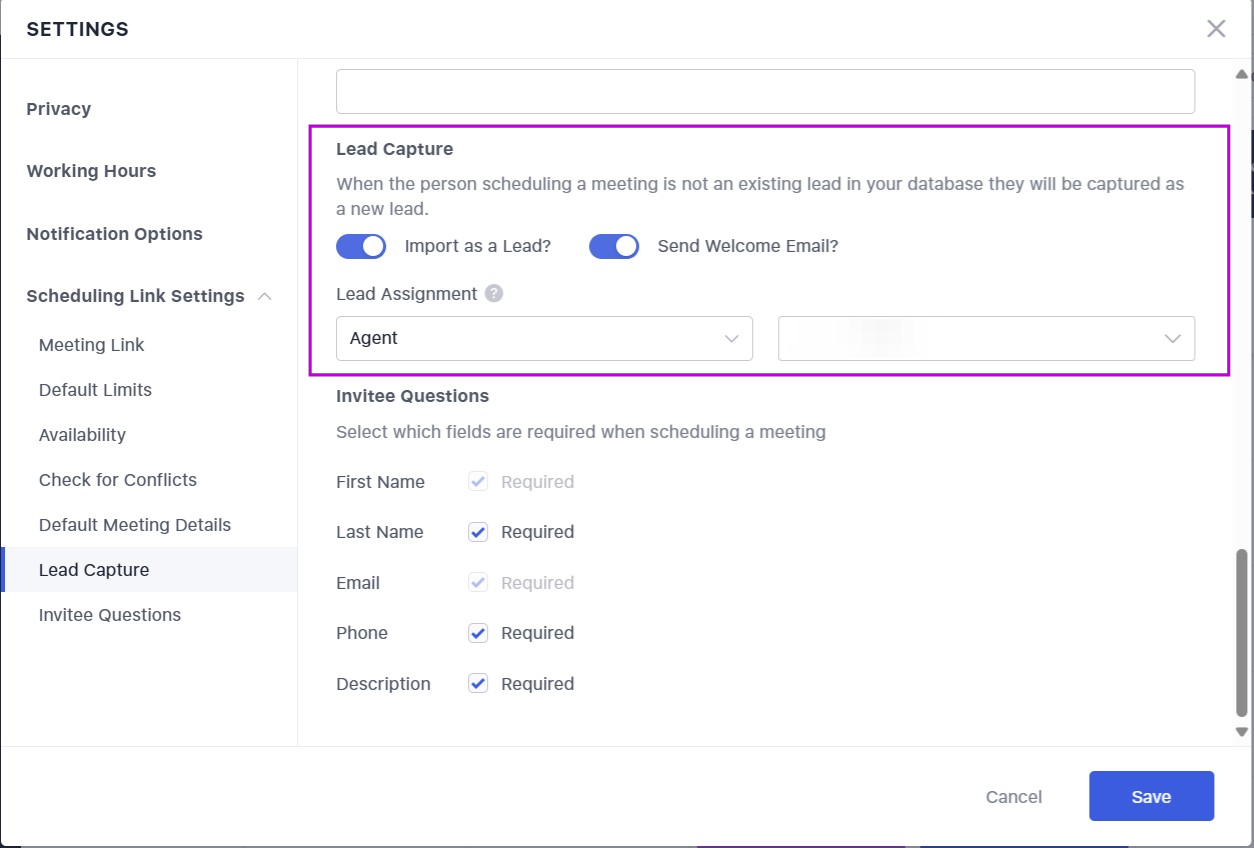The image size is (1254, 848).
Task: Click the Cancel button
Action: pyautogui.click(x=1014, y=797)
